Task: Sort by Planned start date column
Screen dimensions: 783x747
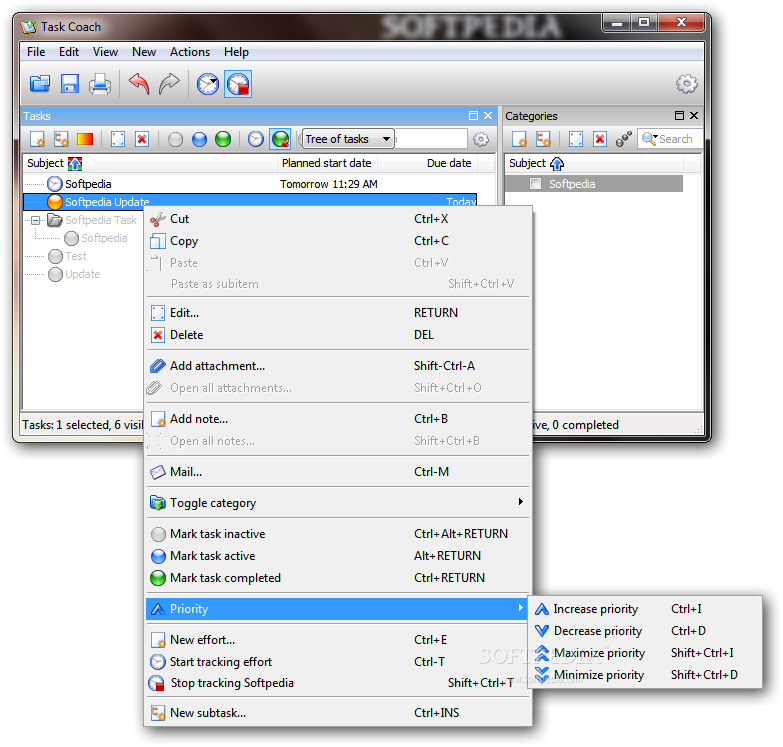Action: 327,163
